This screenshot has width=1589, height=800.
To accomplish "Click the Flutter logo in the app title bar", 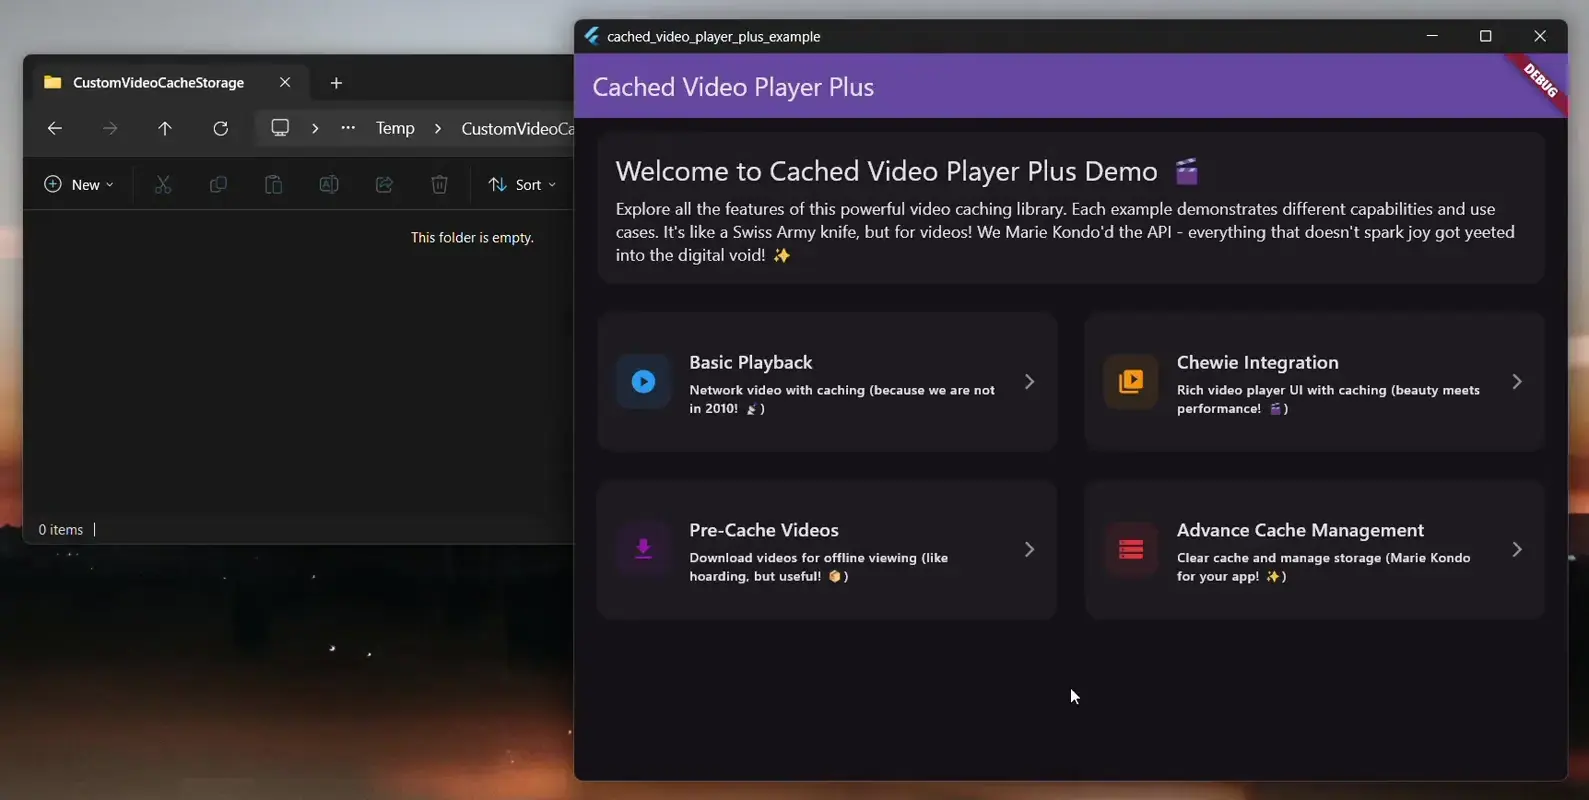I will pyautogui.click(x=592, y=36).
